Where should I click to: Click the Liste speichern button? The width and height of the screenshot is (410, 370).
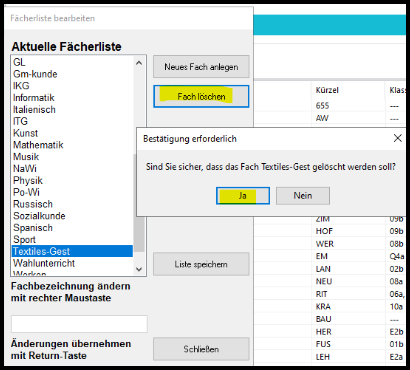pyautogui.click(x=201, y=264)
